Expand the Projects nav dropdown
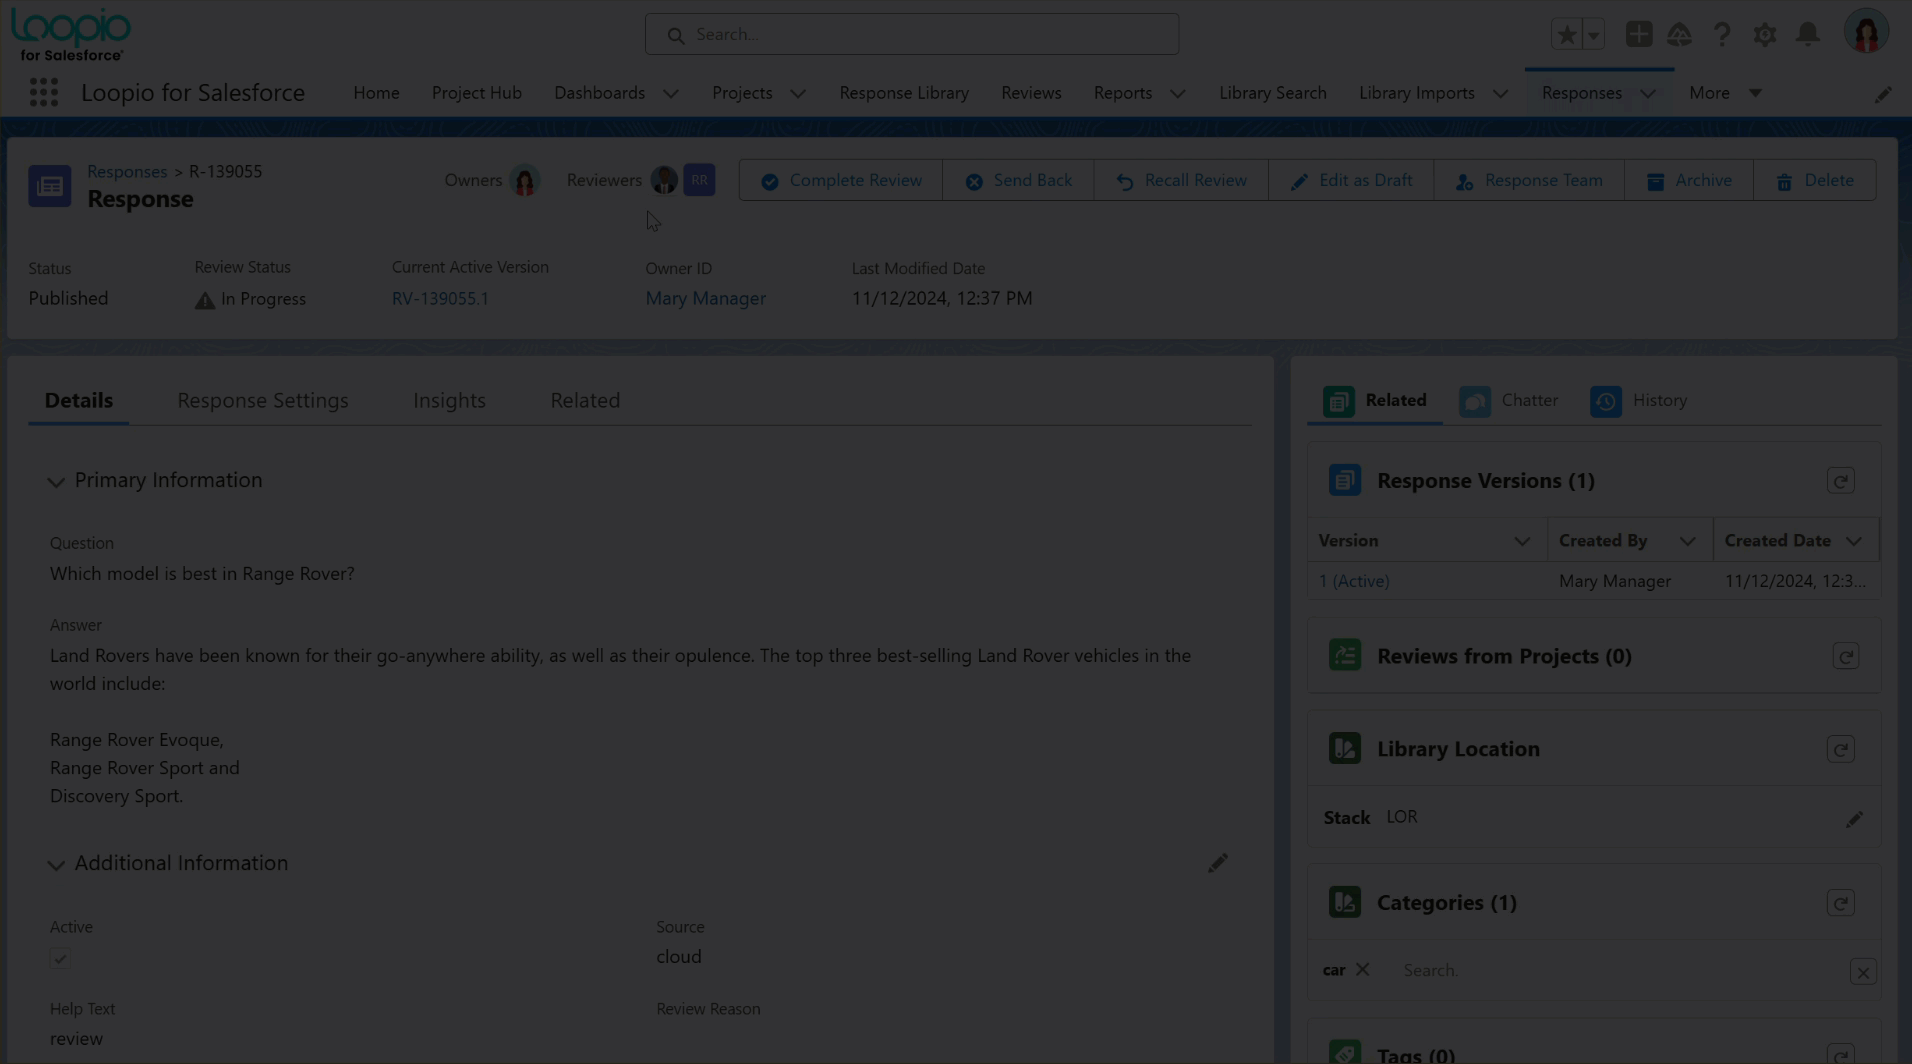The height and width of the screenshot is (1064, 1912). (797, 94)
